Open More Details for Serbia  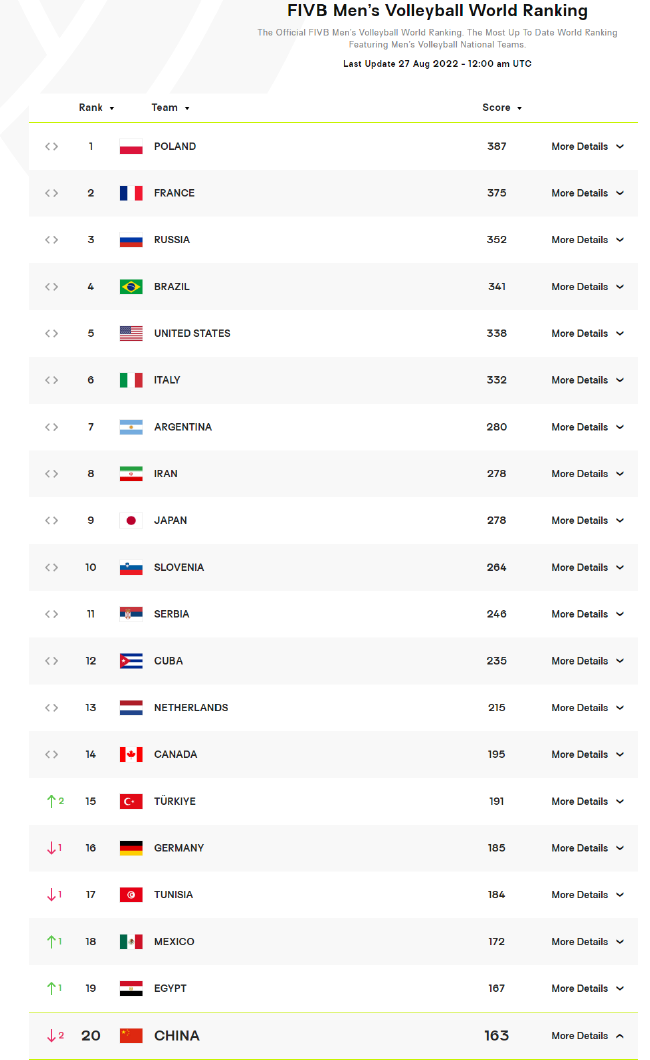587,615
